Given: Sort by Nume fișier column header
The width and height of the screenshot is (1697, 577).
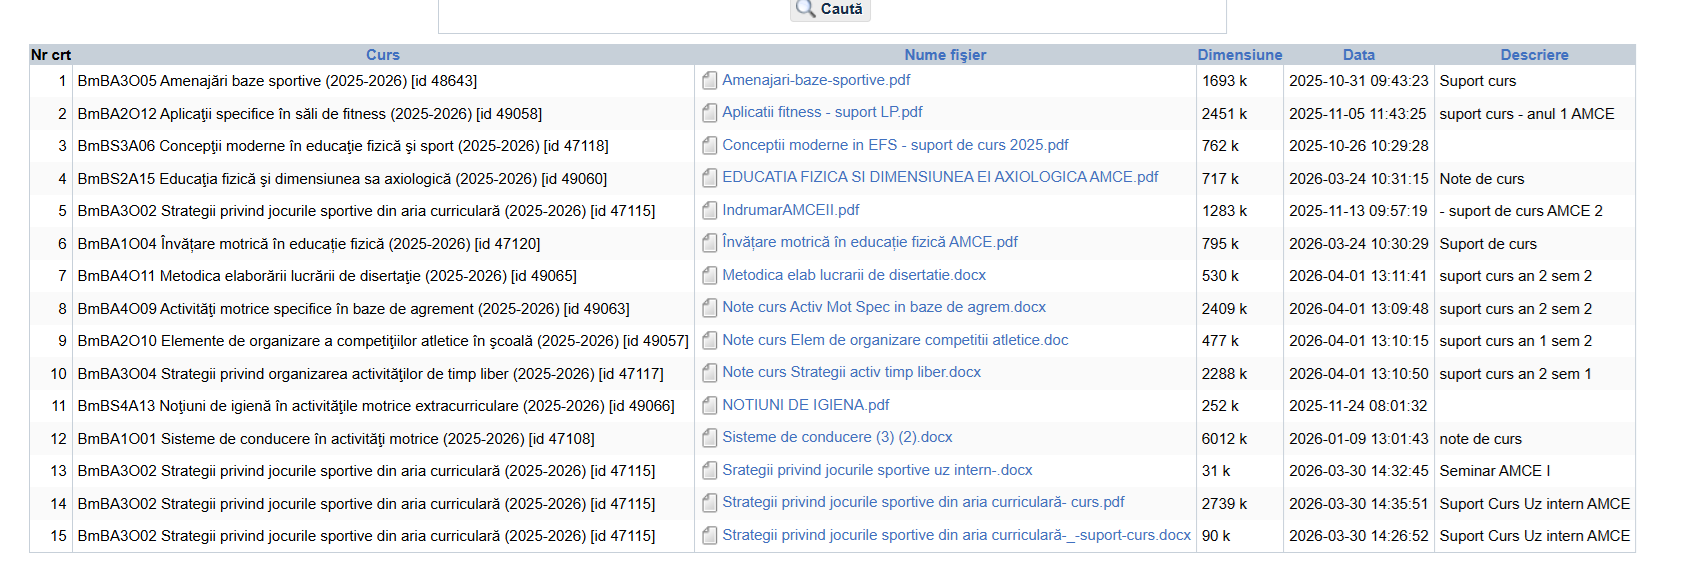Looking at the screenshot, I should (x=945, y=55).
